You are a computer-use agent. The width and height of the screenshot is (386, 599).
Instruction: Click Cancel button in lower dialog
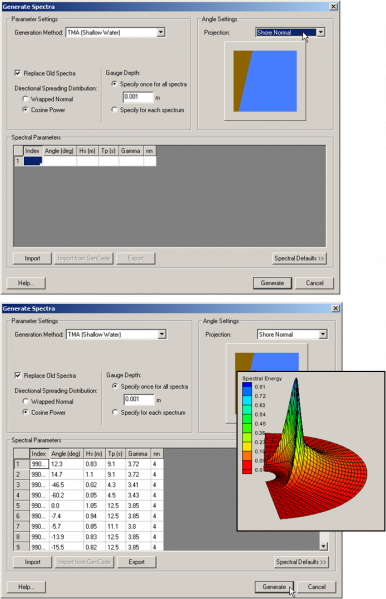(x=316, y=587)
